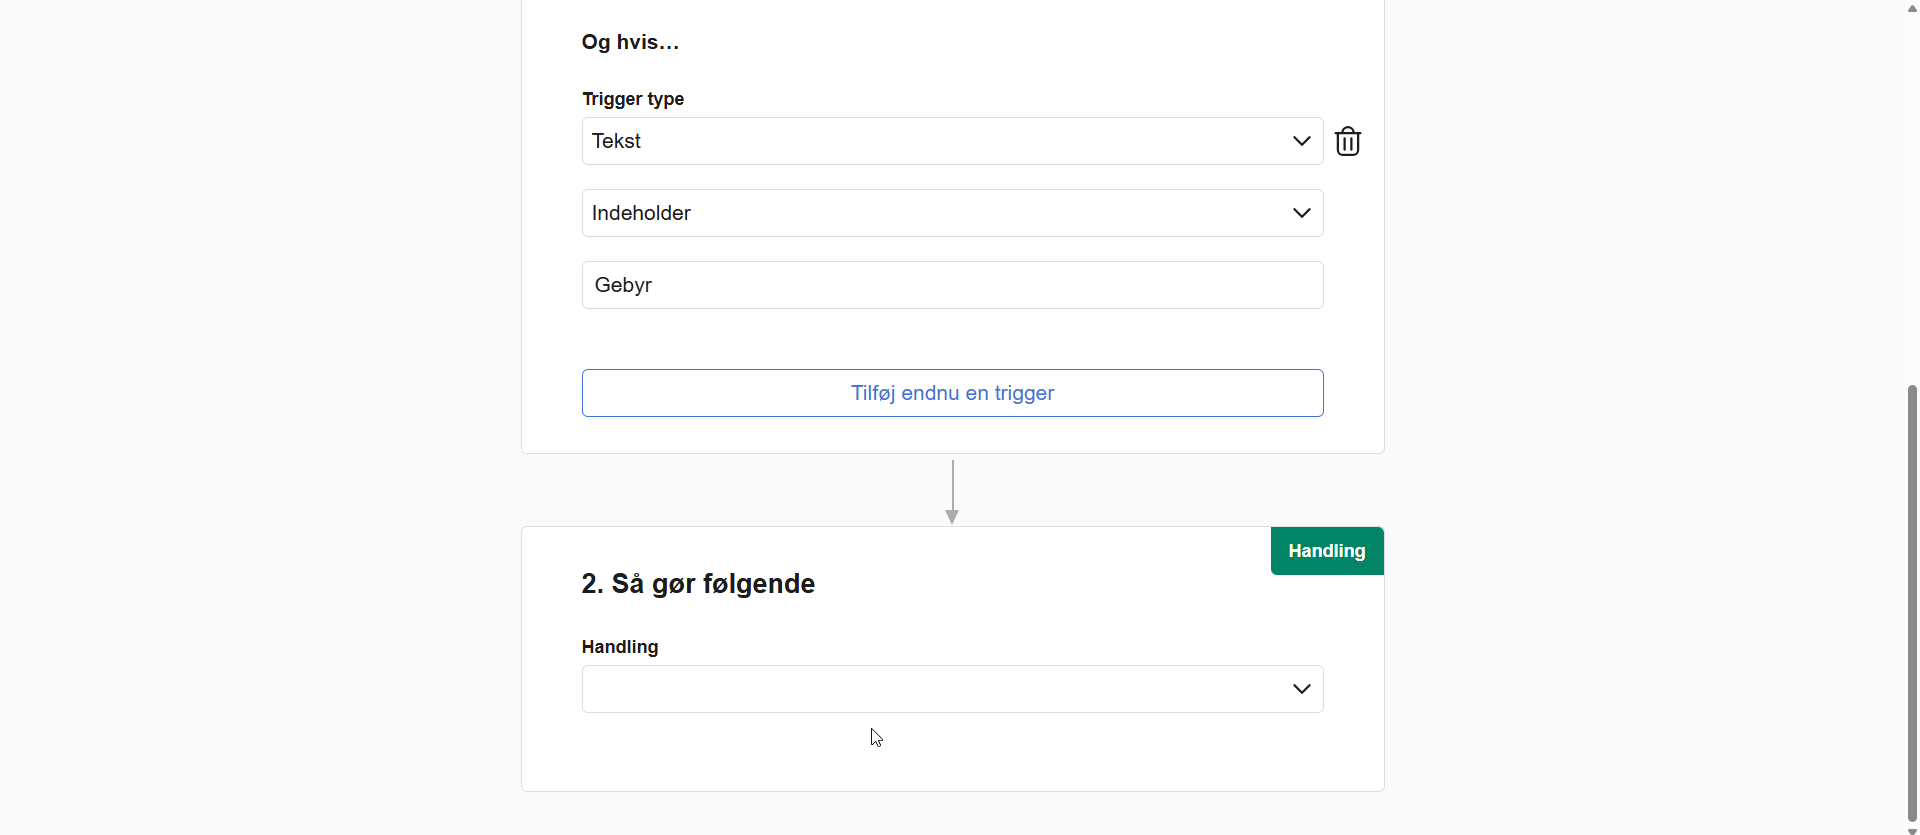This screenshot has width=1920, height=835.
Task: Click the 'Og hvis…' heading text
Action: [x=630, y=42]
